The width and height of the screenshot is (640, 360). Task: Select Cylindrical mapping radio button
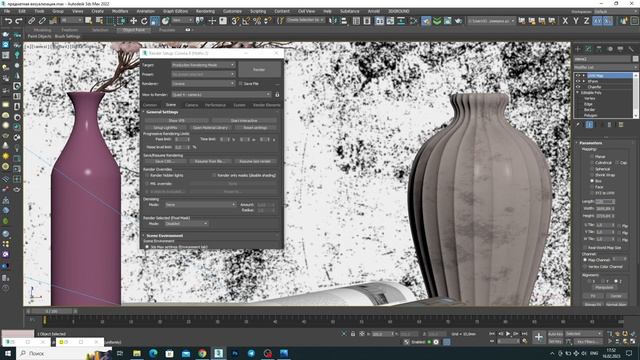592,162
